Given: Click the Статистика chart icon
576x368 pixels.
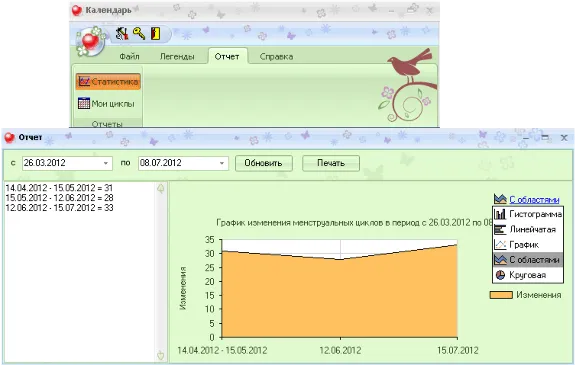Looking at the screenshot, I should click(x=84, y=81).
